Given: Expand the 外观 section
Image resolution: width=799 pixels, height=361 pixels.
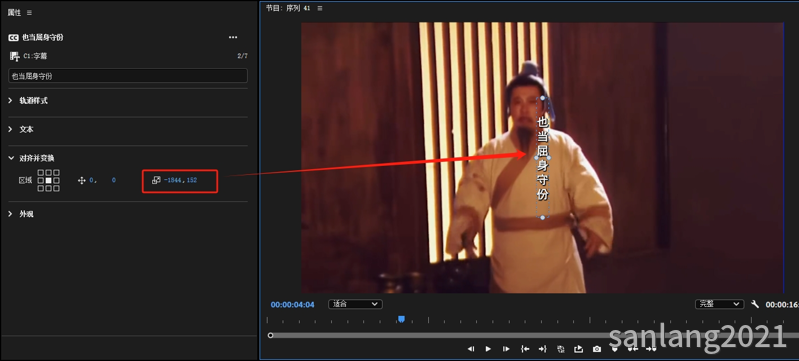Looking at the screenshot, I should tap(10, 214).
